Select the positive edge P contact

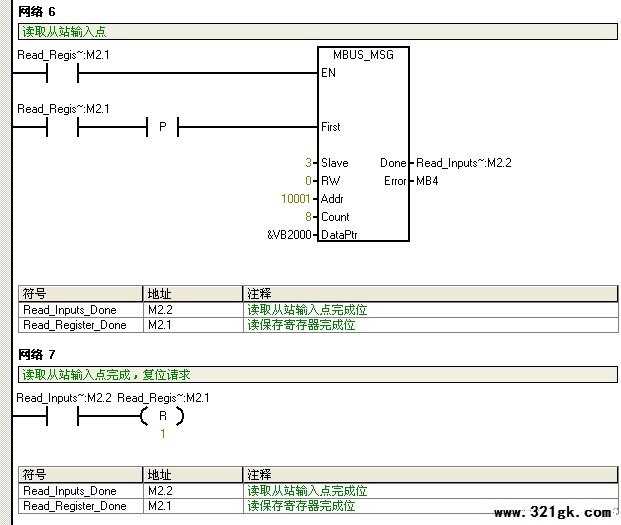(x=162, y=127)
